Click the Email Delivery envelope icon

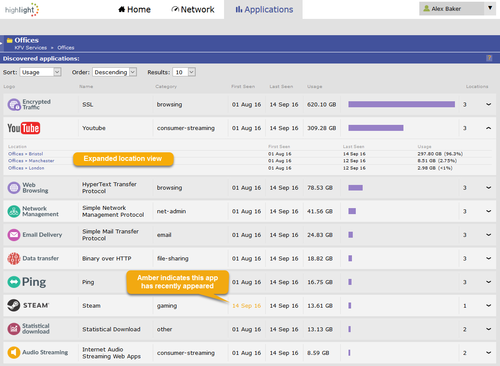[x=14, y=235]
